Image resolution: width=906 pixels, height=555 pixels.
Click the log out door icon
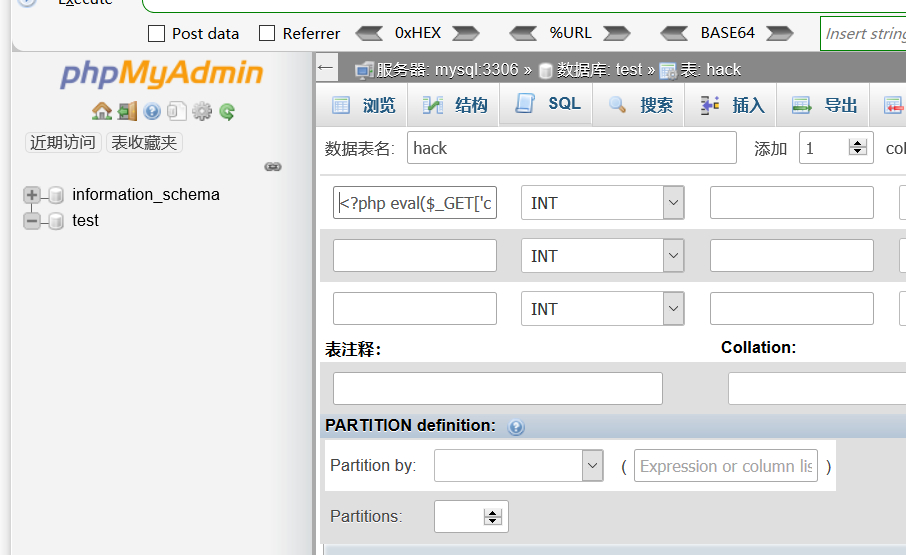tap(126, 111)
